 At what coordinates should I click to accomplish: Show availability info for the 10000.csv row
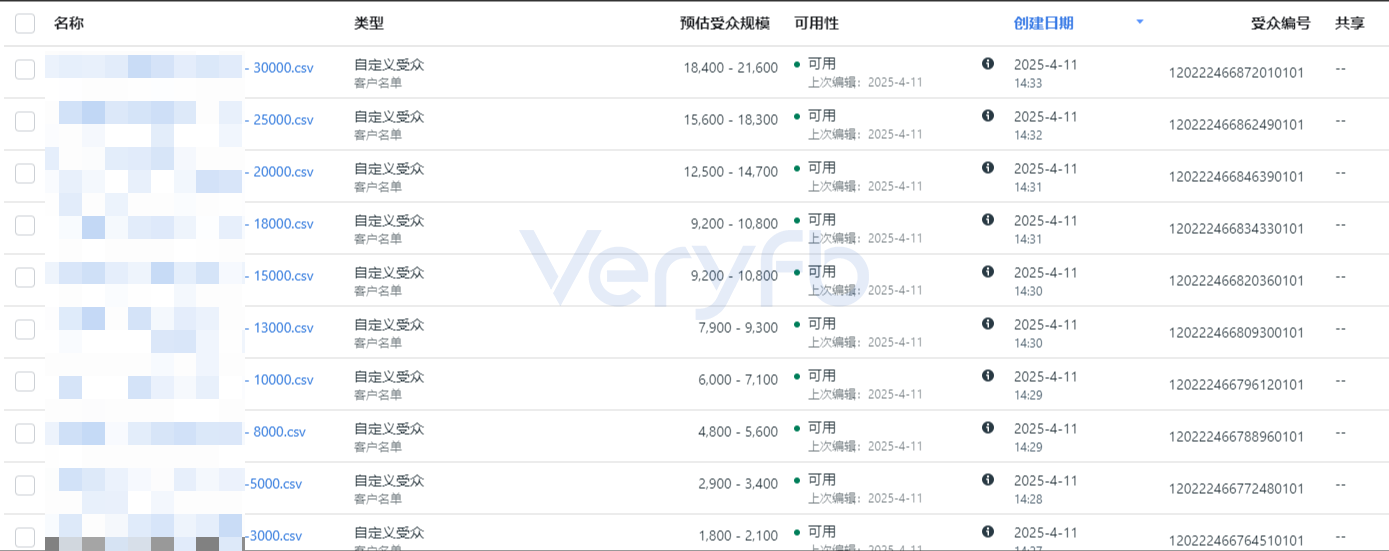click(988, 376)
